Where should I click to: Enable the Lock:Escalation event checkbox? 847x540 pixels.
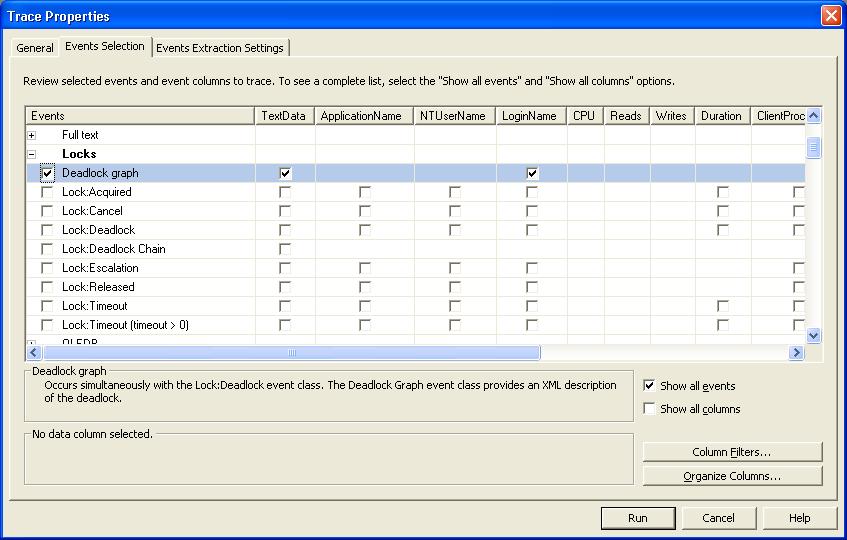48,268
